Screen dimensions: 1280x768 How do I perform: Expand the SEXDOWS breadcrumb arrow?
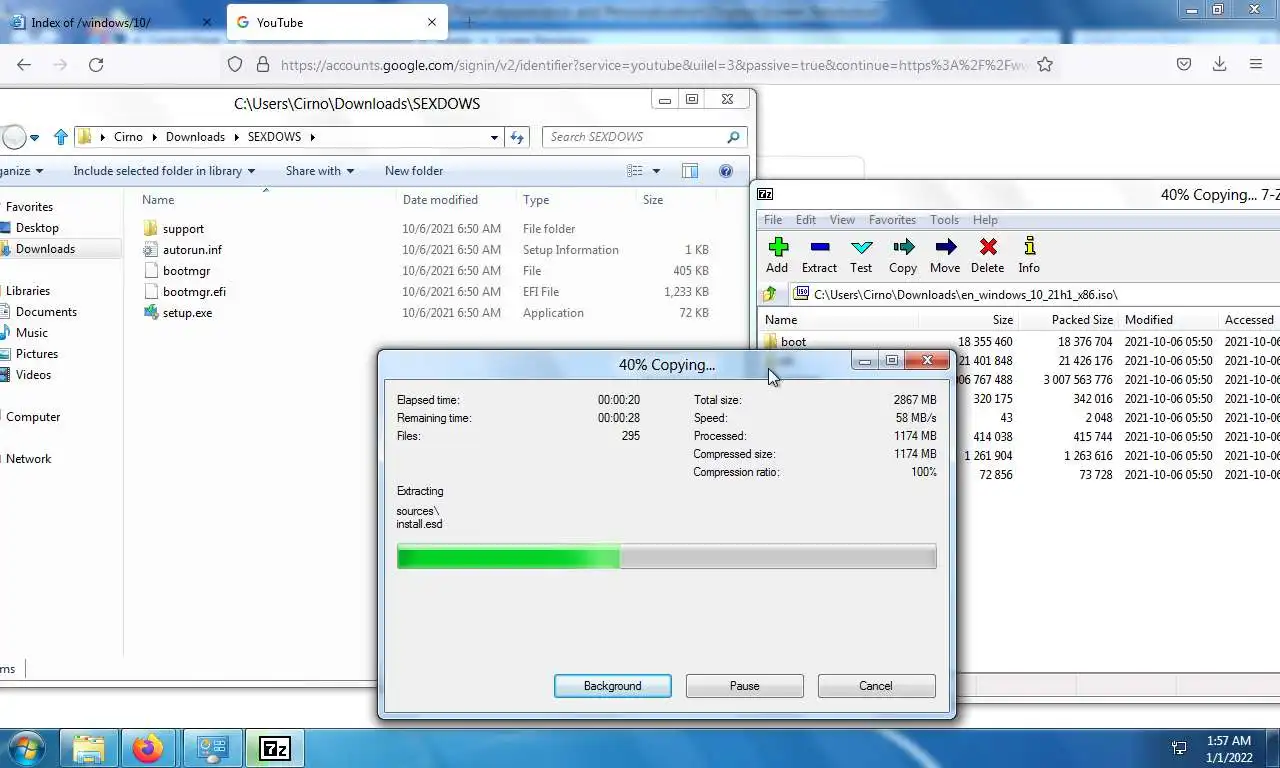click(x=312, y=137)
